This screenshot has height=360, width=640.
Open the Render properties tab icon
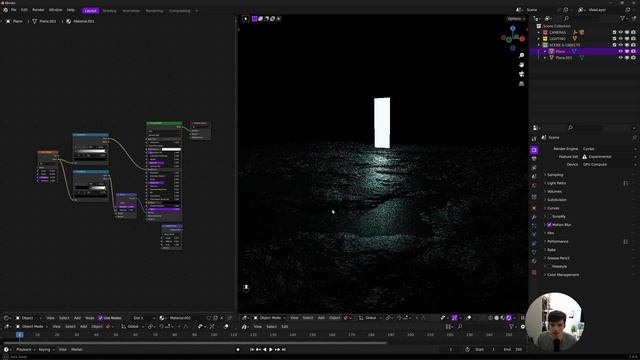534,150
